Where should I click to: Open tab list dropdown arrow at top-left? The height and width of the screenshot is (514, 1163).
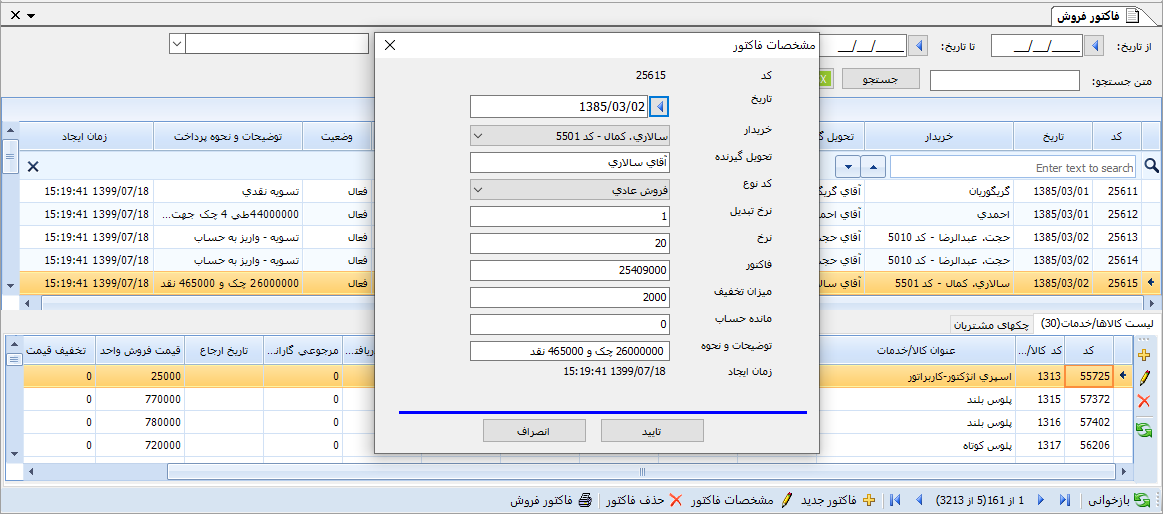coord(31,16)
